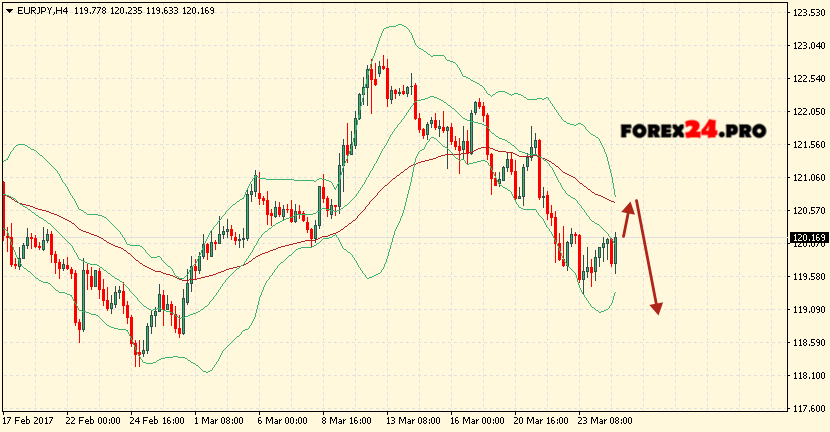Click the 123.530 price axis label
This screenshot has width=830, height=432.
pyautogui.click(x=808, y=13)
